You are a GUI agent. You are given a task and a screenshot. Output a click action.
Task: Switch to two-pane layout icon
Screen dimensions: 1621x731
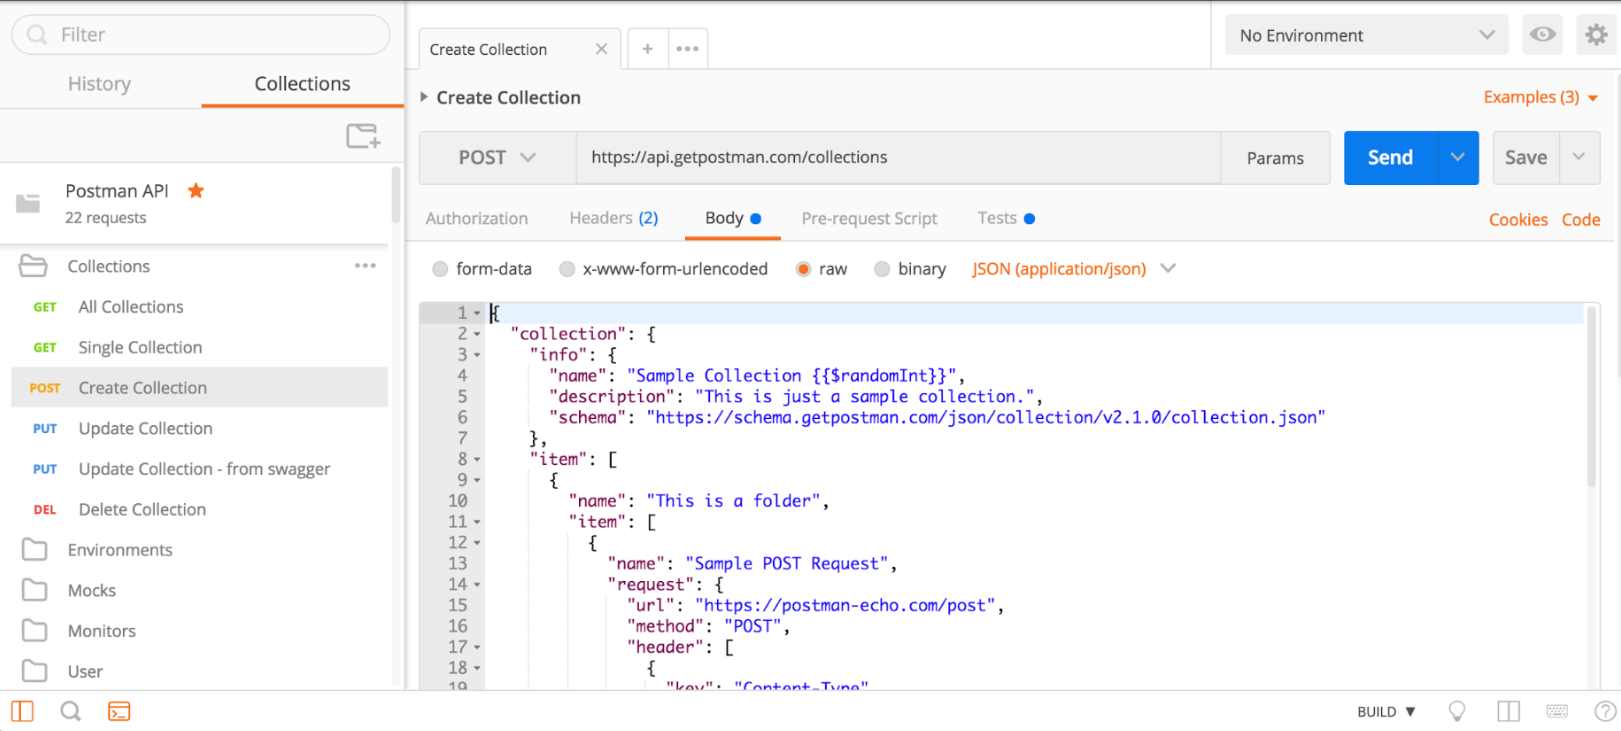point(1508,711)
